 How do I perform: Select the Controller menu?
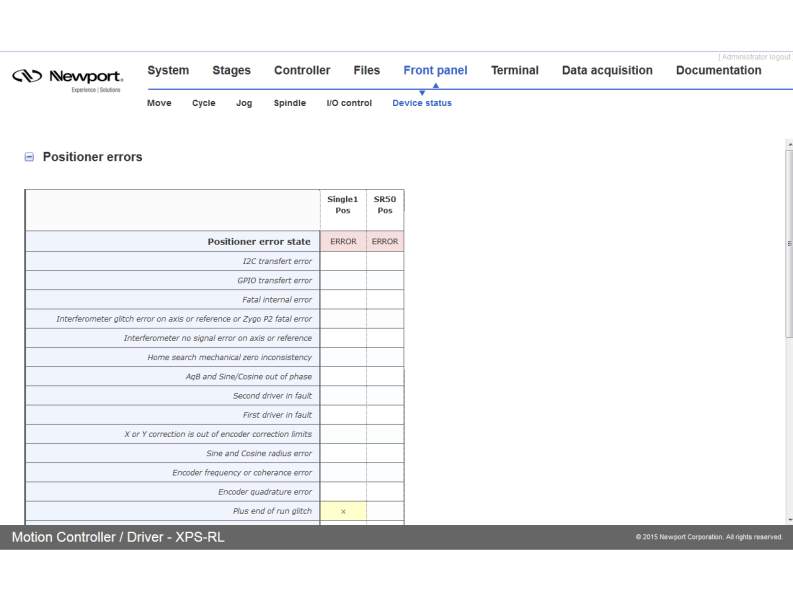pyautogui.click(x=302, y=71)
